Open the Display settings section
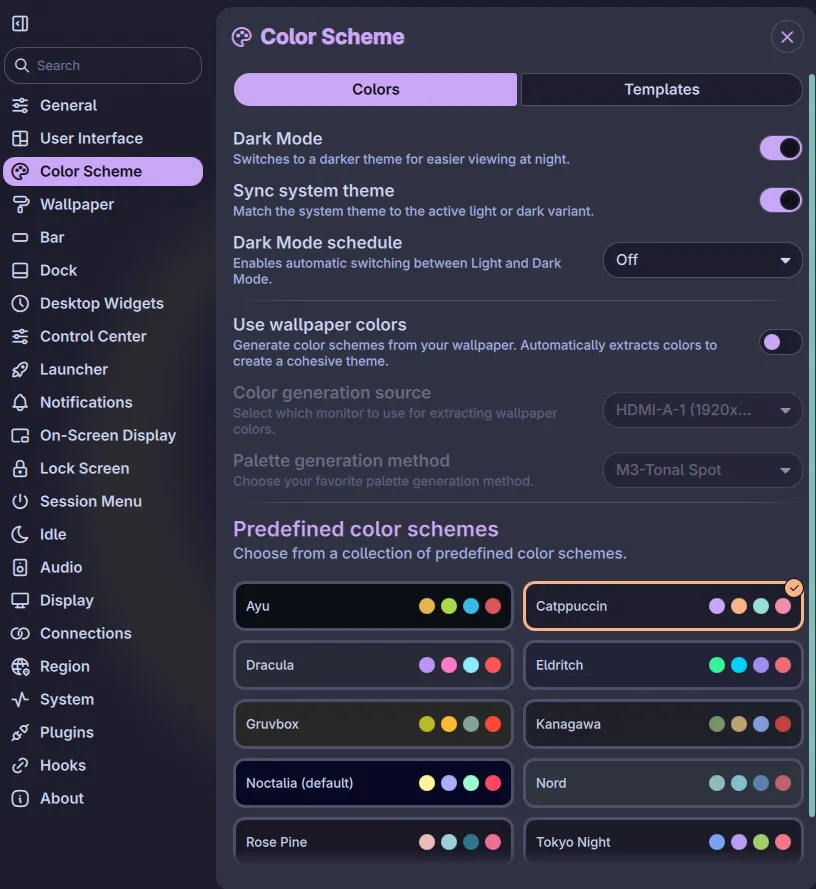 103,600
